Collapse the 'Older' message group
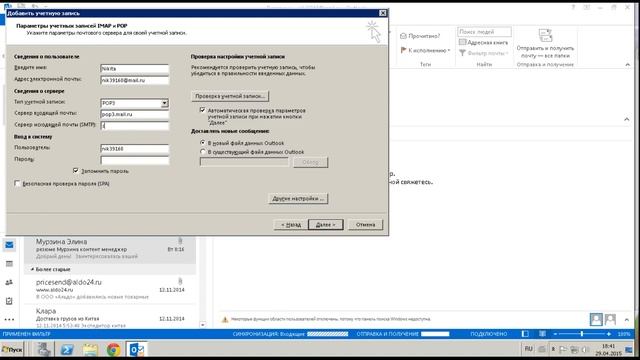This screenshot has height=360, width=640. click(32, 269)
